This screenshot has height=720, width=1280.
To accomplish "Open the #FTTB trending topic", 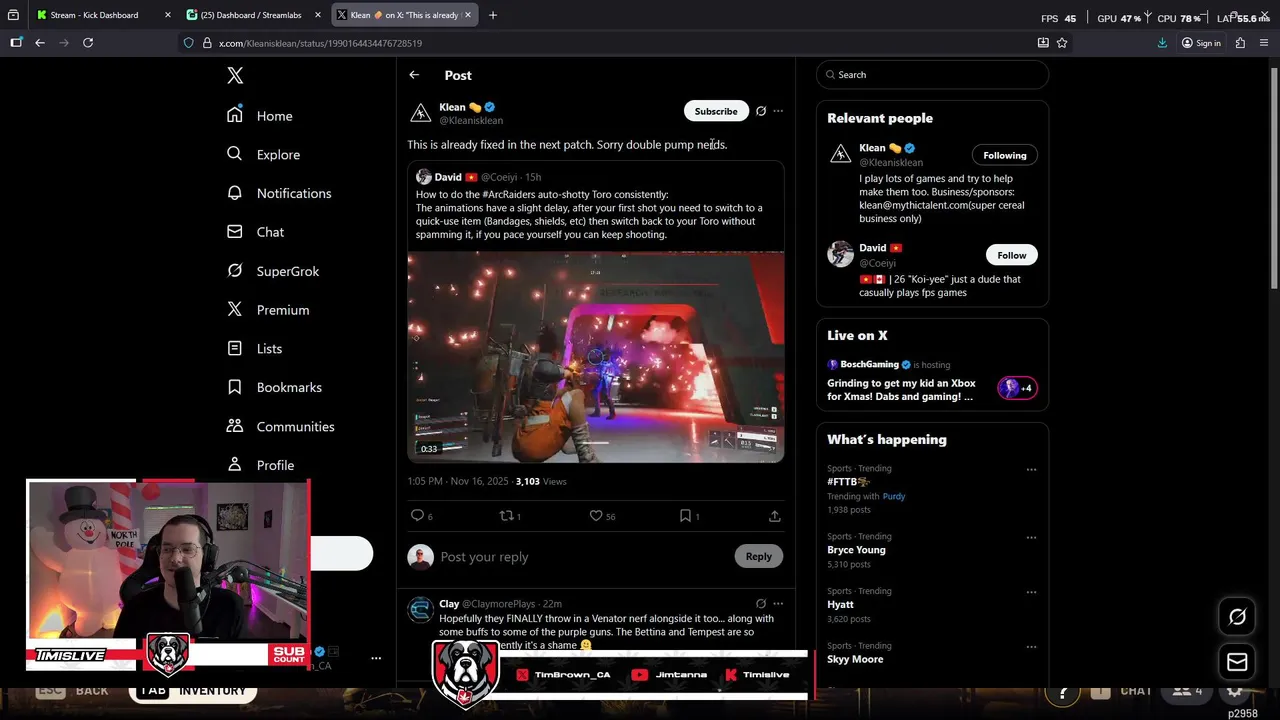I will [848, 482].
